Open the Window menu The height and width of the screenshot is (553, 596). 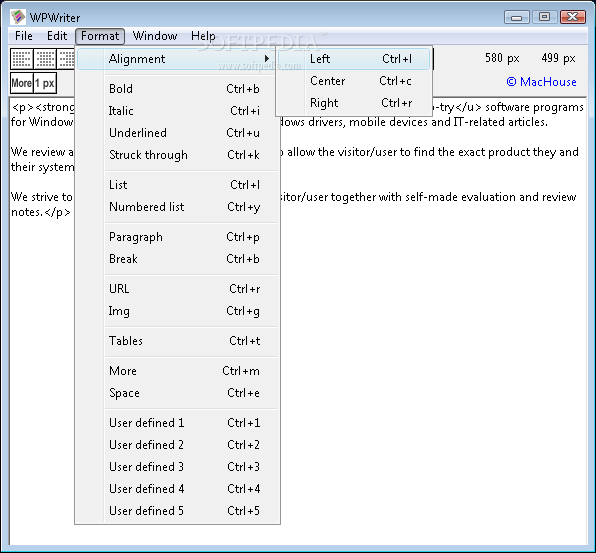click(x=155, y=36)
